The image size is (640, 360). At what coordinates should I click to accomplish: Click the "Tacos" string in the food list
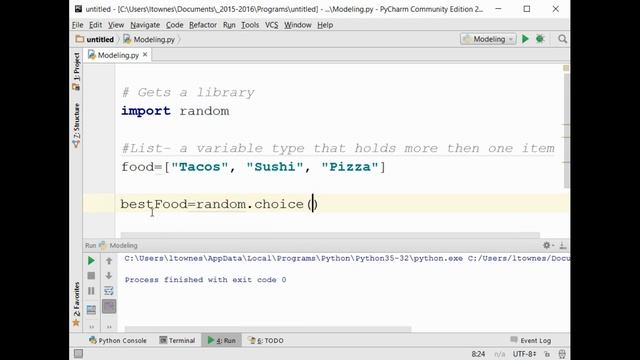(x=199, y=167)
